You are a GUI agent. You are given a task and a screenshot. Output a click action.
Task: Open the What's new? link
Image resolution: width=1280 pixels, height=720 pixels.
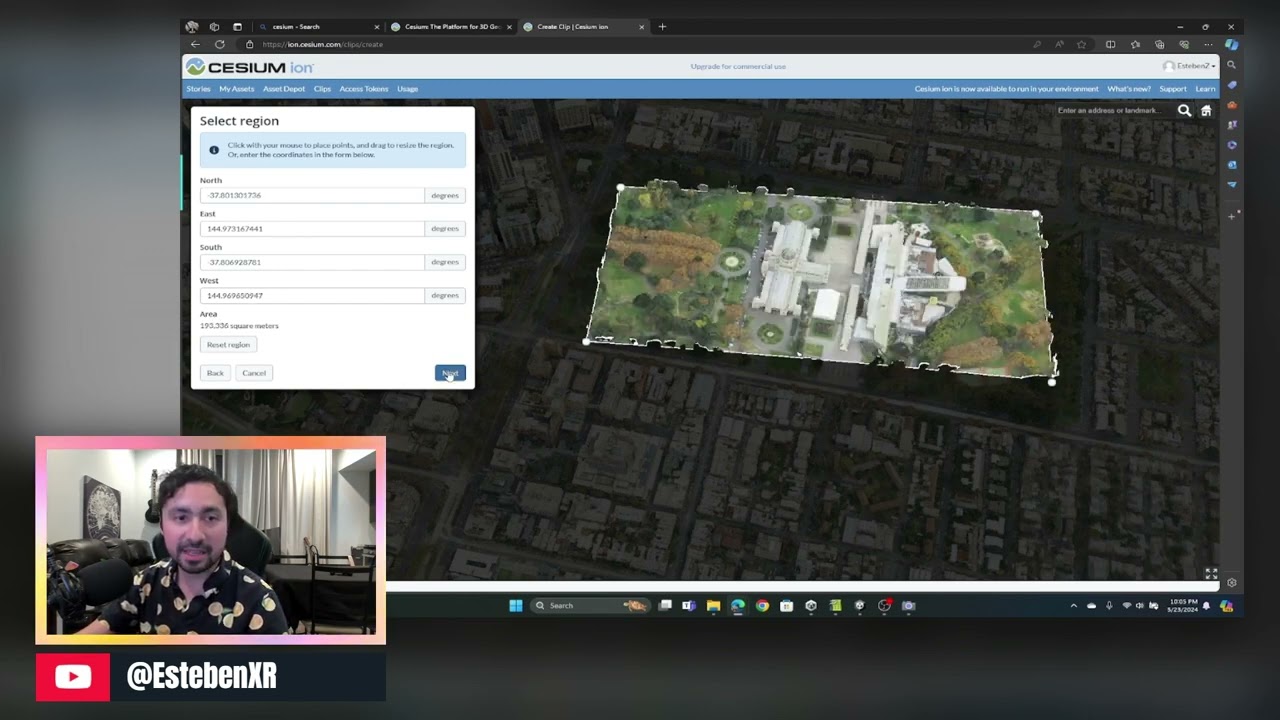[x=1128, y=89]
